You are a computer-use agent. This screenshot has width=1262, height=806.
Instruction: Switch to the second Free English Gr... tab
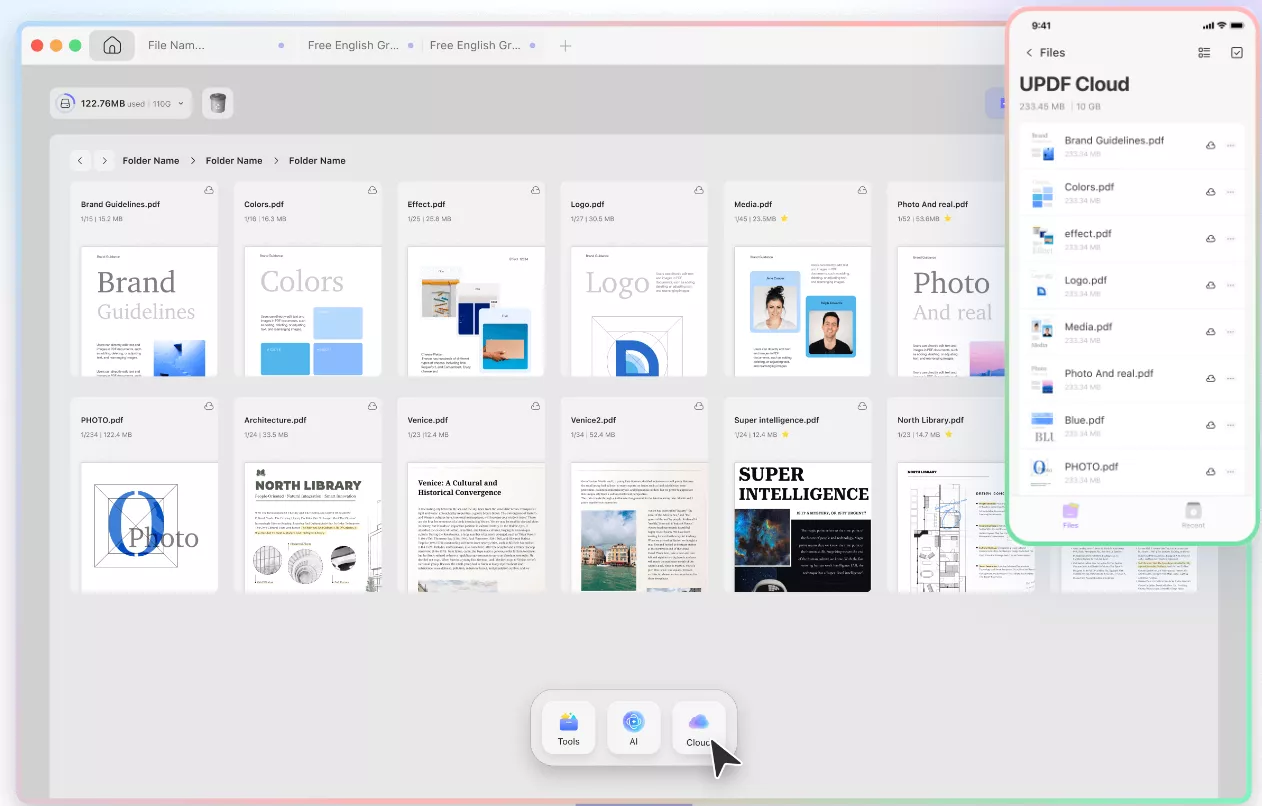pyautogui.click(x=475, y=46)
